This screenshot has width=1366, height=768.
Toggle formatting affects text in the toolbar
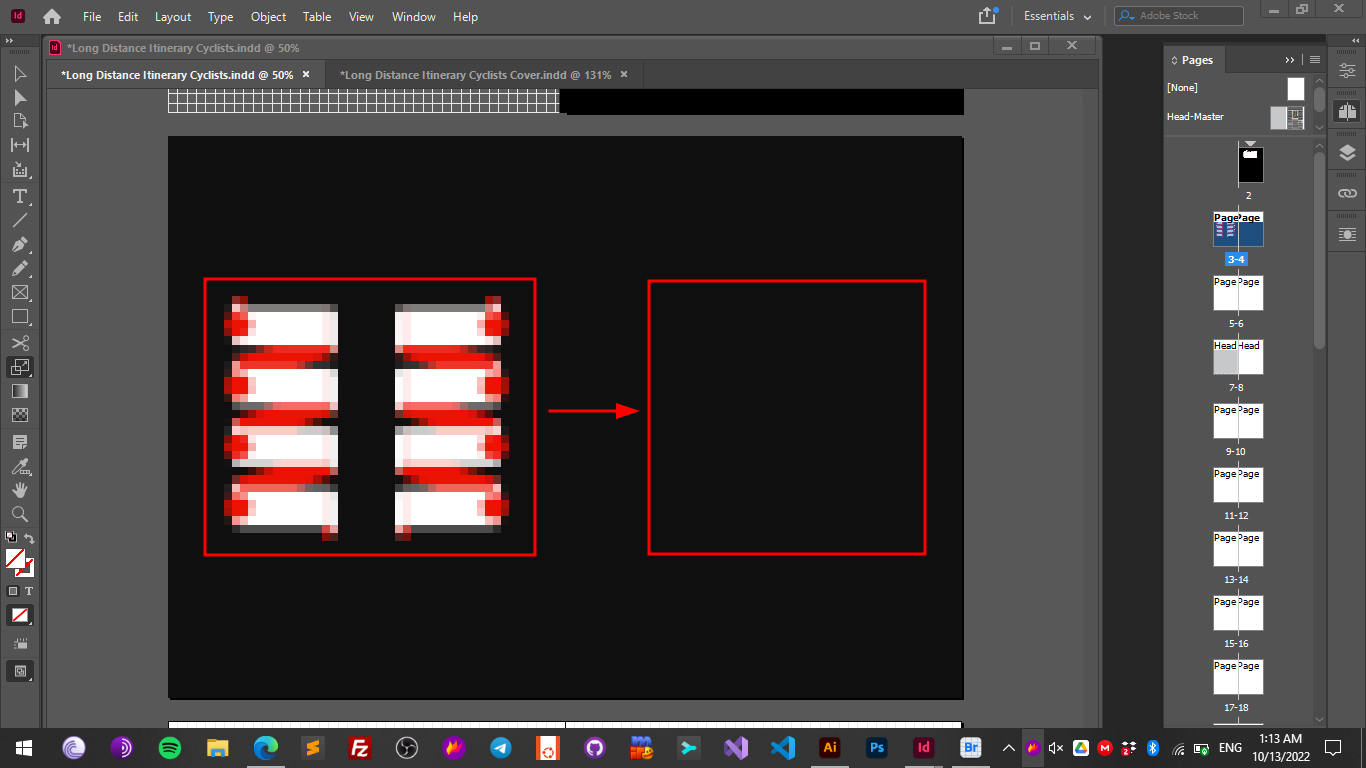(29, 591)
